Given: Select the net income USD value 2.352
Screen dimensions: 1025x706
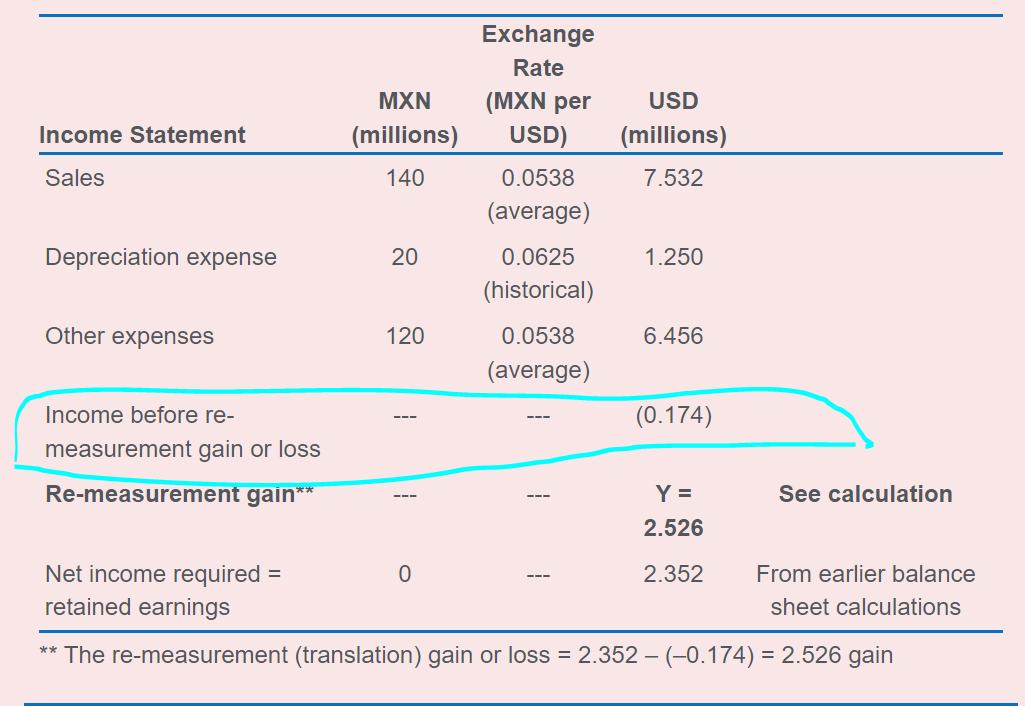Looking at the screenshot, I should tap(673, 574).
